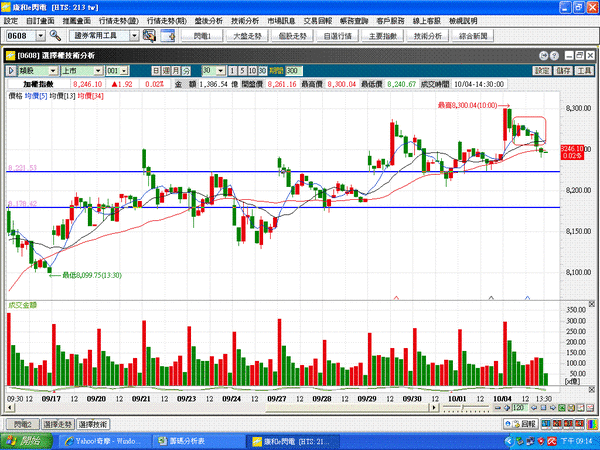Click the zoom slider thumb under the chart

click(x=463, y=408)
